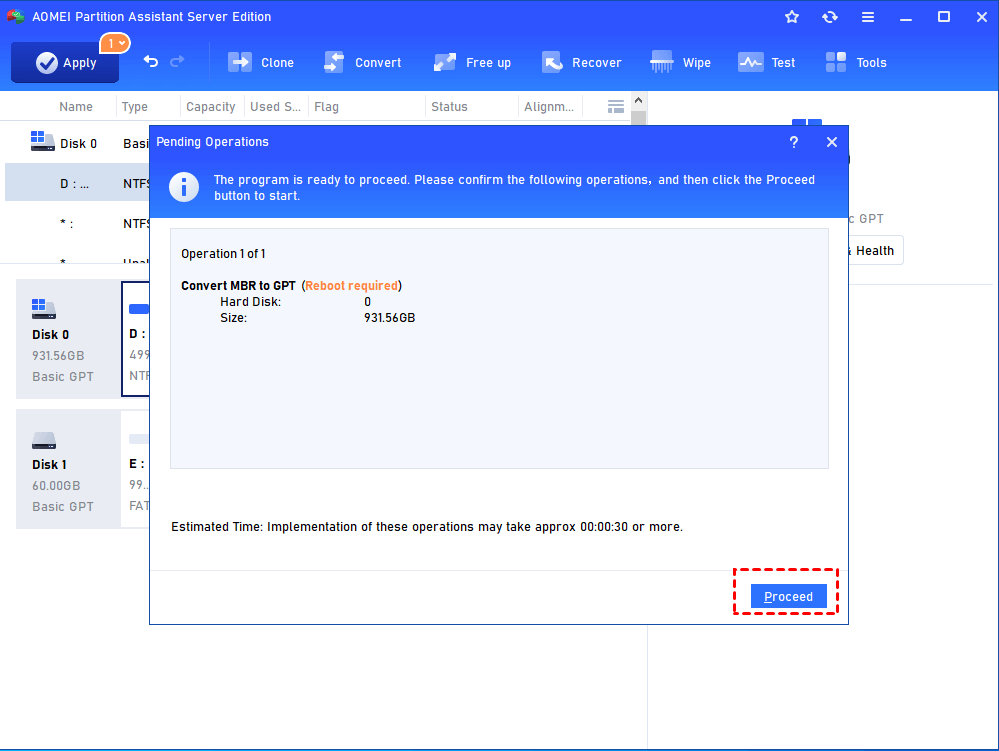The height and width of the screenshot is (751, 999).
Task: Click the Operation 1 of 1 label
Action: point(223,254)
